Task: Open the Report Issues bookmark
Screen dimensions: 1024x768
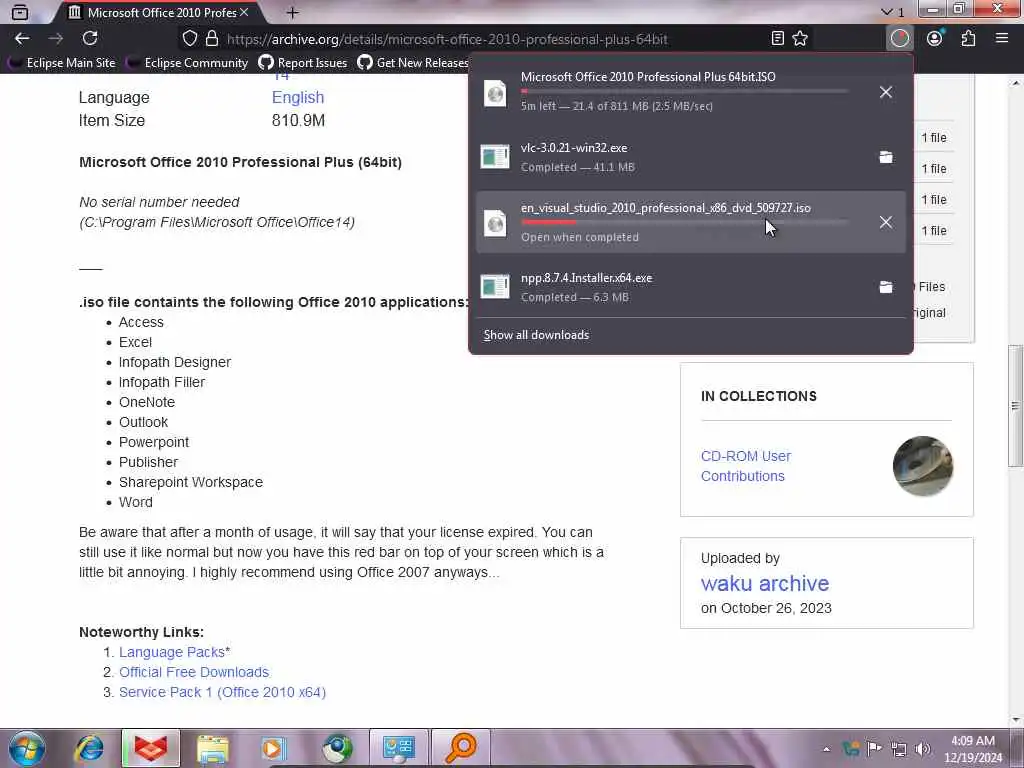Action: (303, 63)
